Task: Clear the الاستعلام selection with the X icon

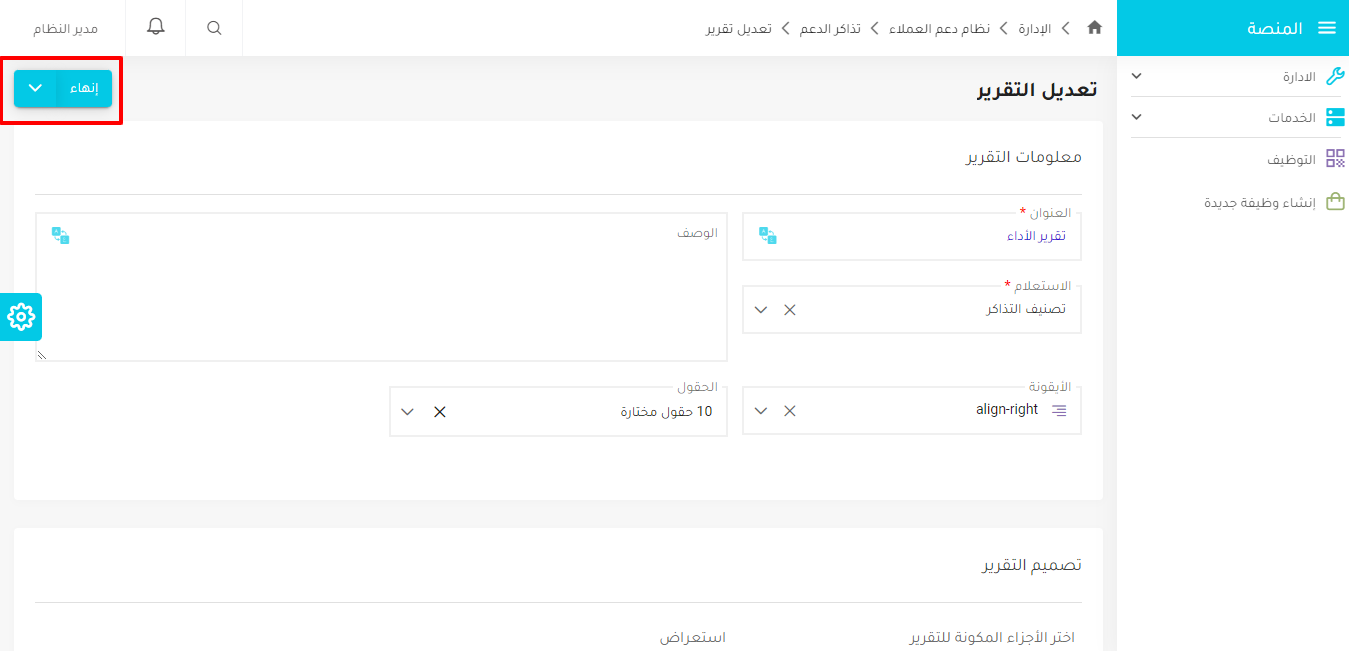Action: coord(789,310)
